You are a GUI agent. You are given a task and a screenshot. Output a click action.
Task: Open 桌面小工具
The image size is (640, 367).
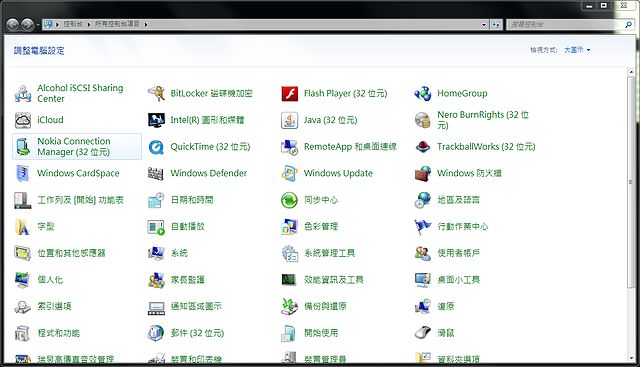point(458,280)
